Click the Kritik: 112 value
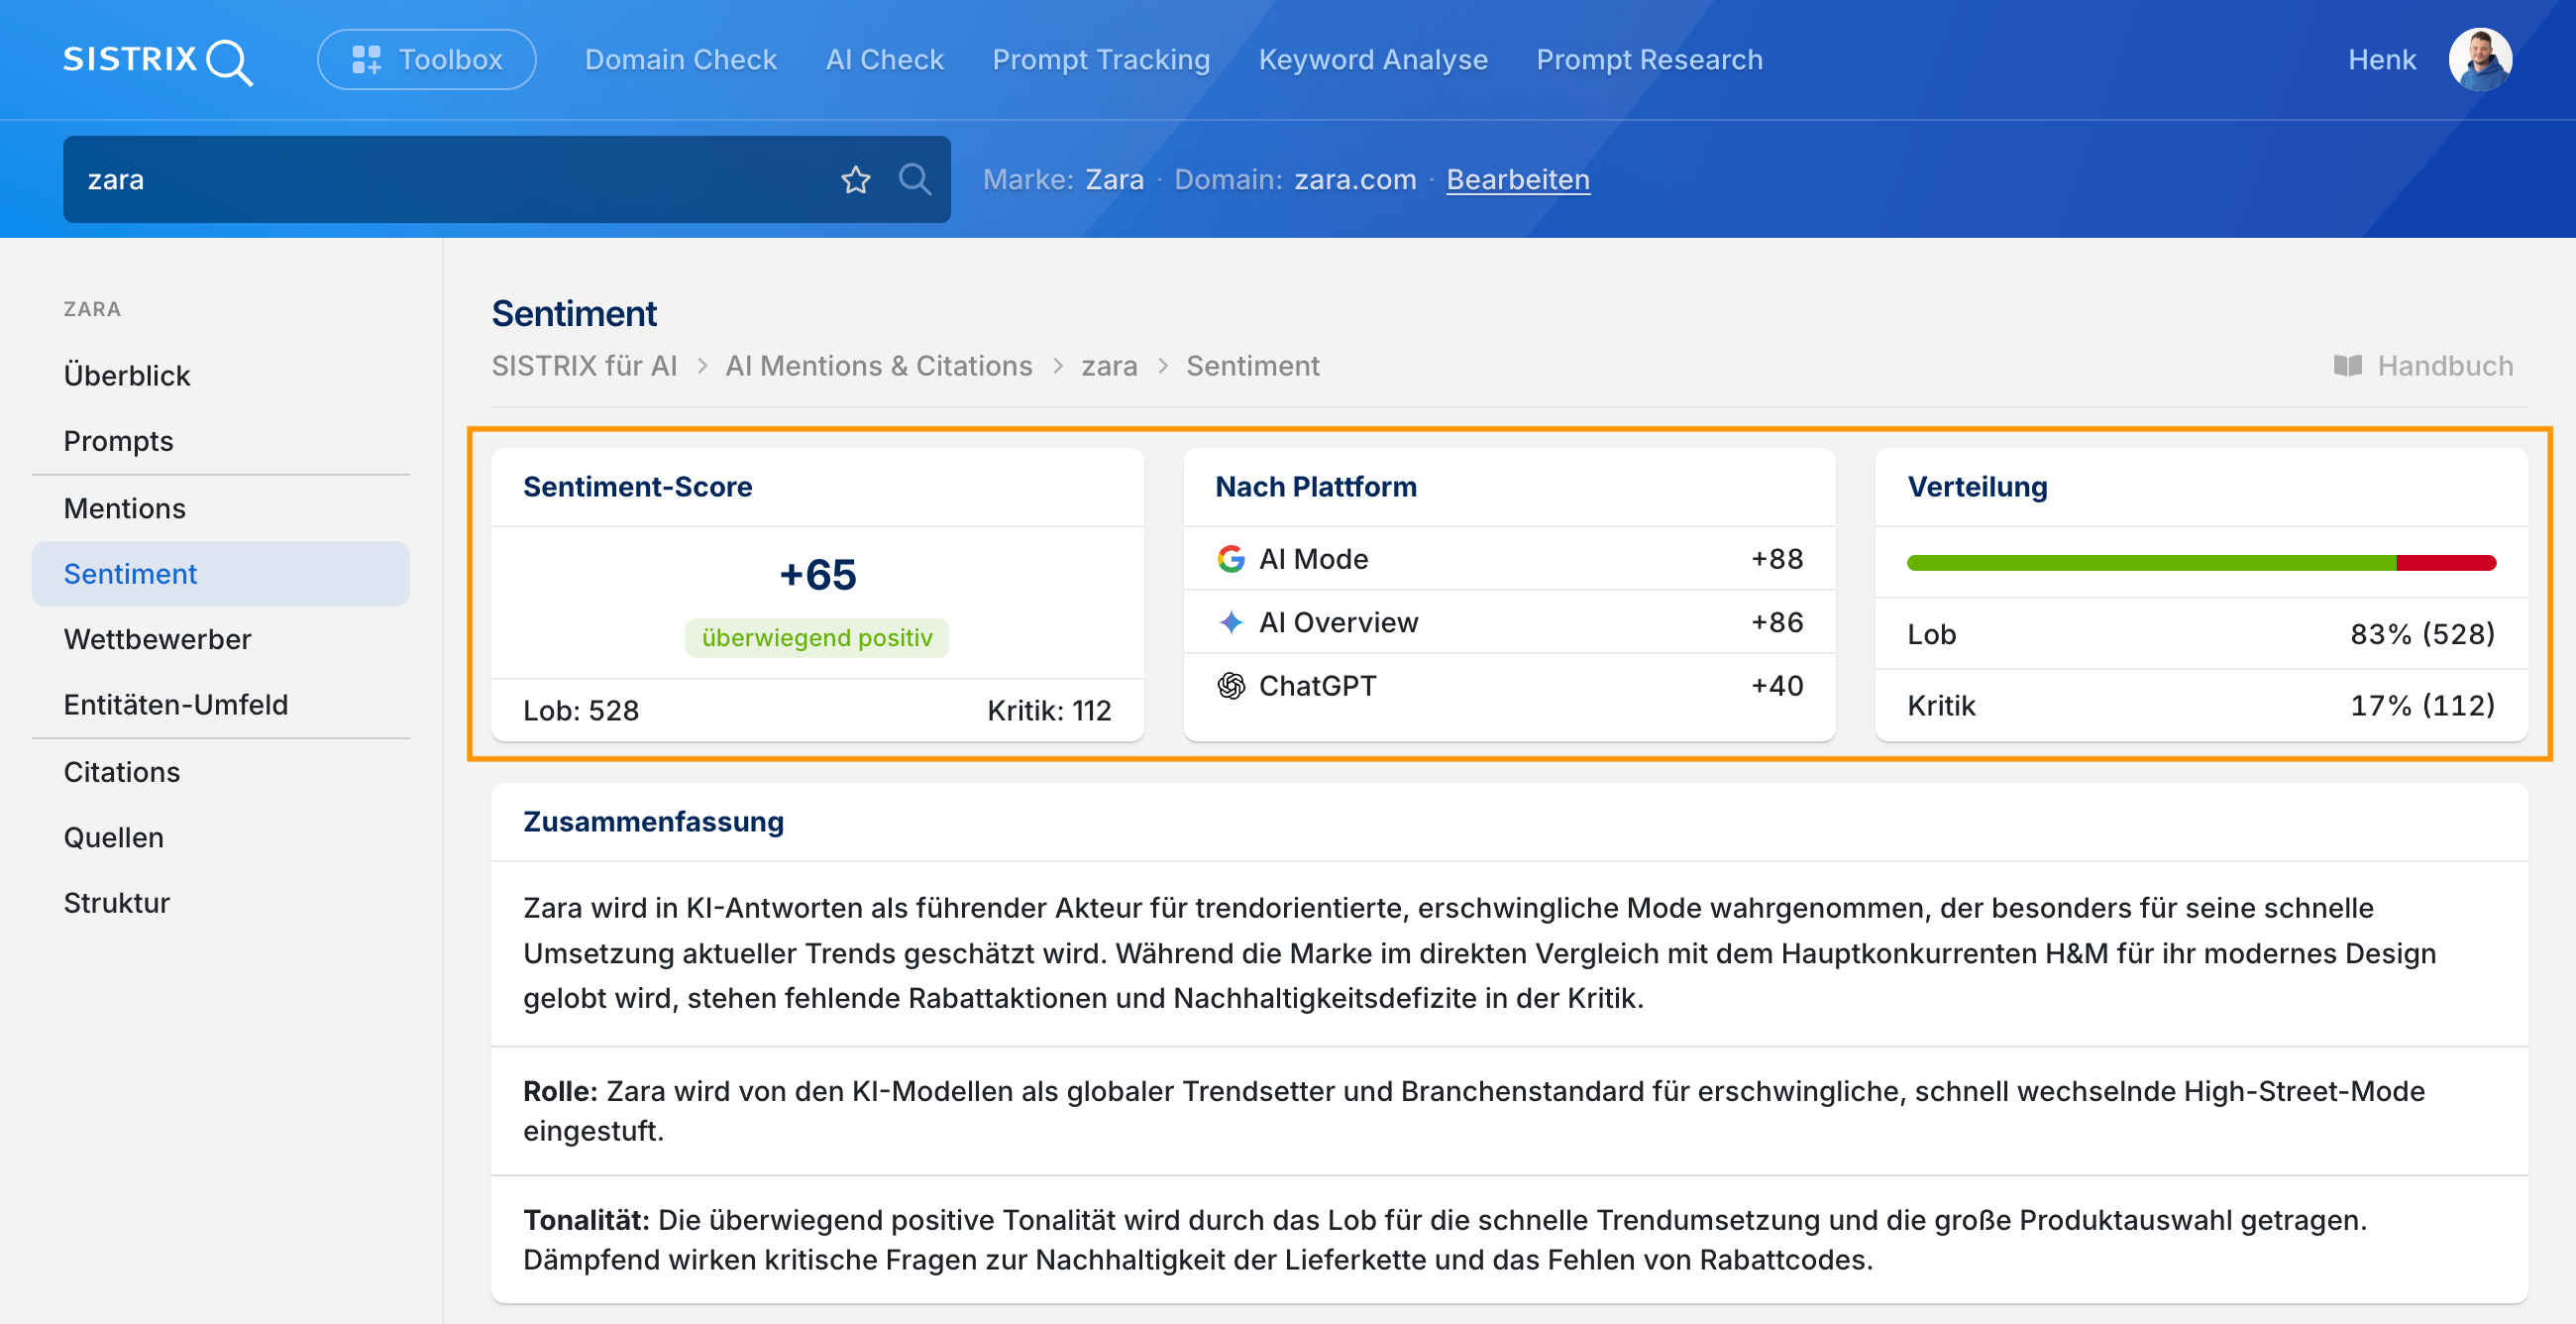Viewport: 2576px width, 1324px height. tap(1049, 711)
